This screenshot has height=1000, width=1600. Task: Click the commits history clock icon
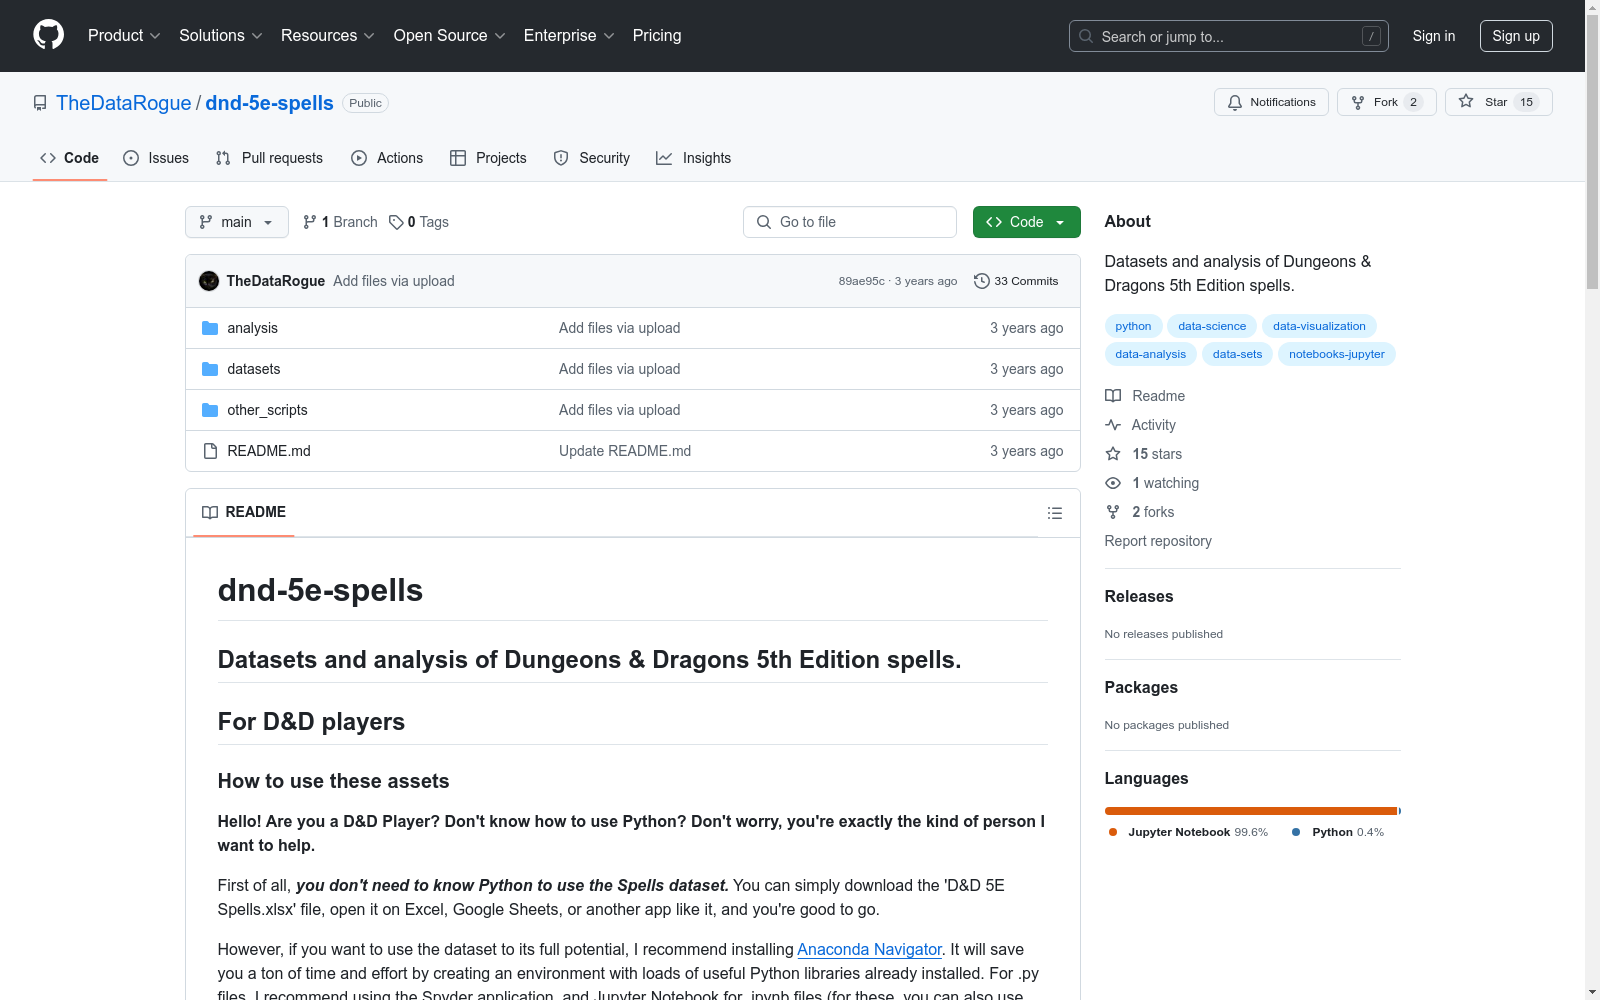982,281
